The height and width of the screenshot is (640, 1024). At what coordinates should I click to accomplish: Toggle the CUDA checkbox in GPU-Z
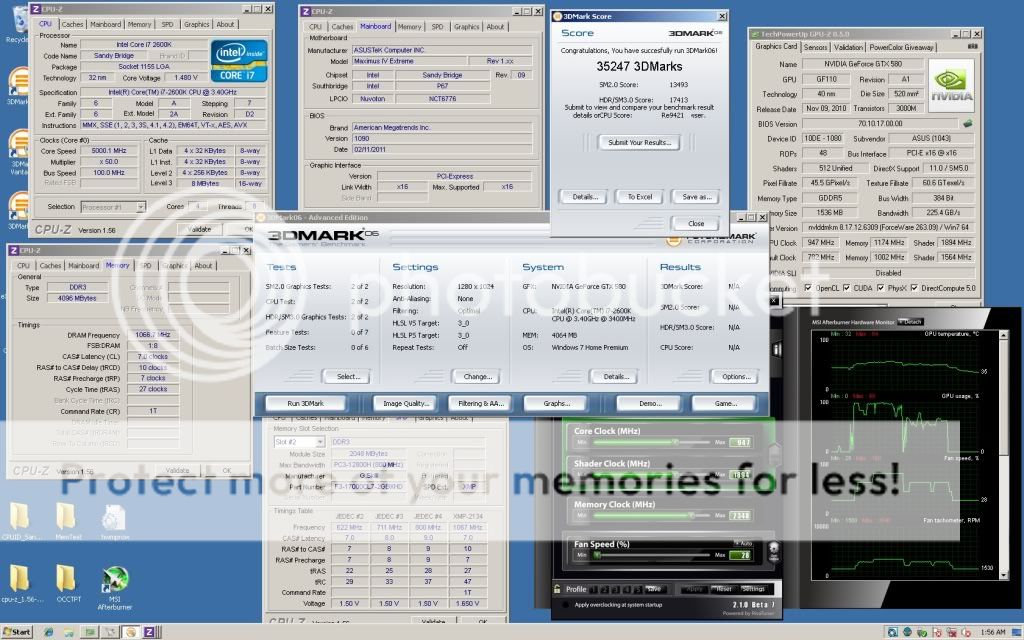point(844,286)
